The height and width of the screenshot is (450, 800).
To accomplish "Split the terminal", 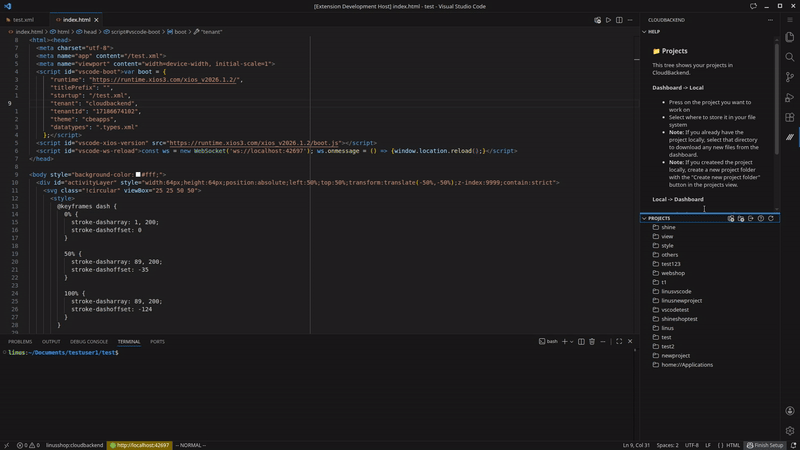I will tap(581, 341).
